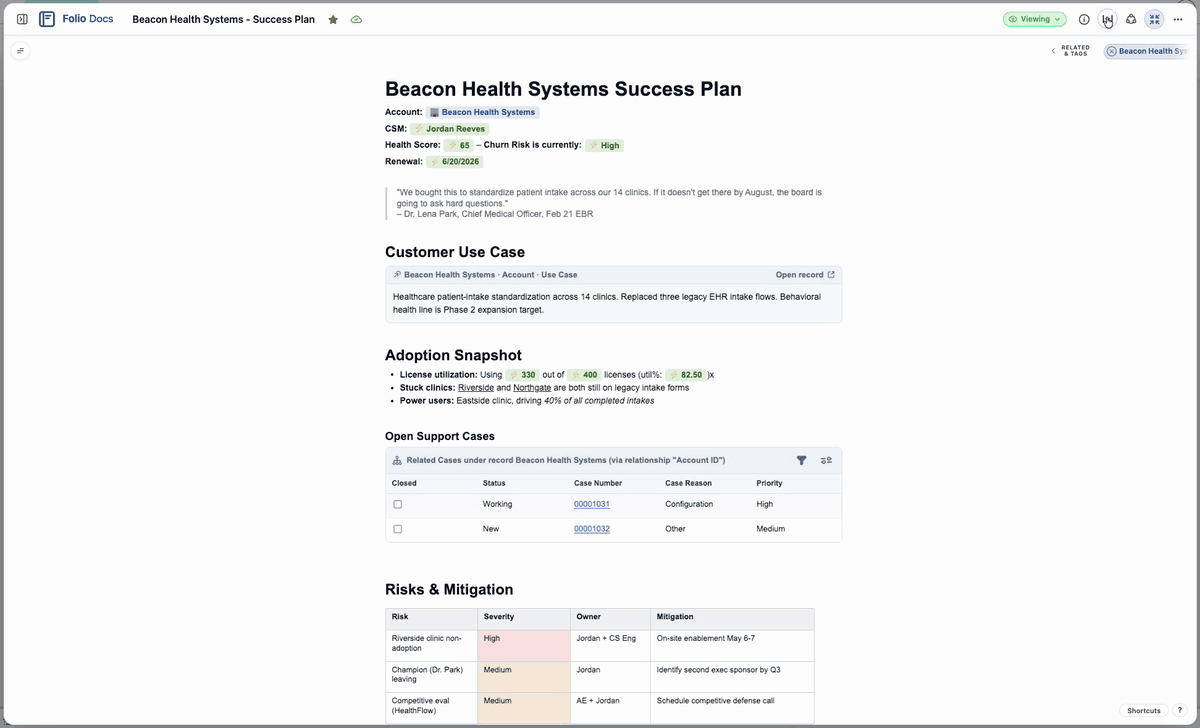
Task: Click the analytics chart icon in the header
Action: [1107, 19]
